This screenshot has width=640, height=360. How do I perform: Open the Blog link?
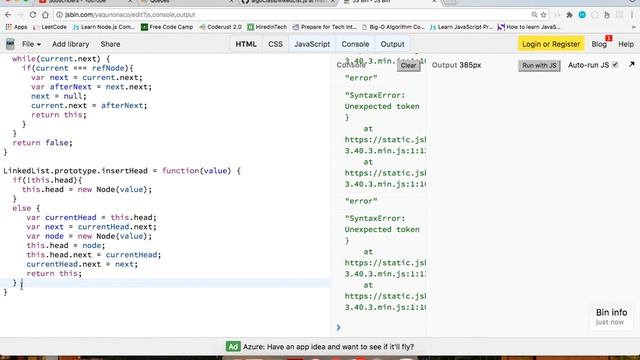(599, 44)
